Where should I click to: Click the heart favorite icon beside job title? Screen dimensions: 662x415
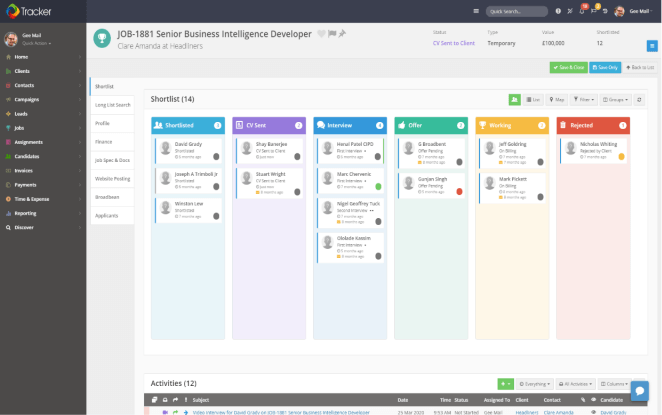pos(321,33)
